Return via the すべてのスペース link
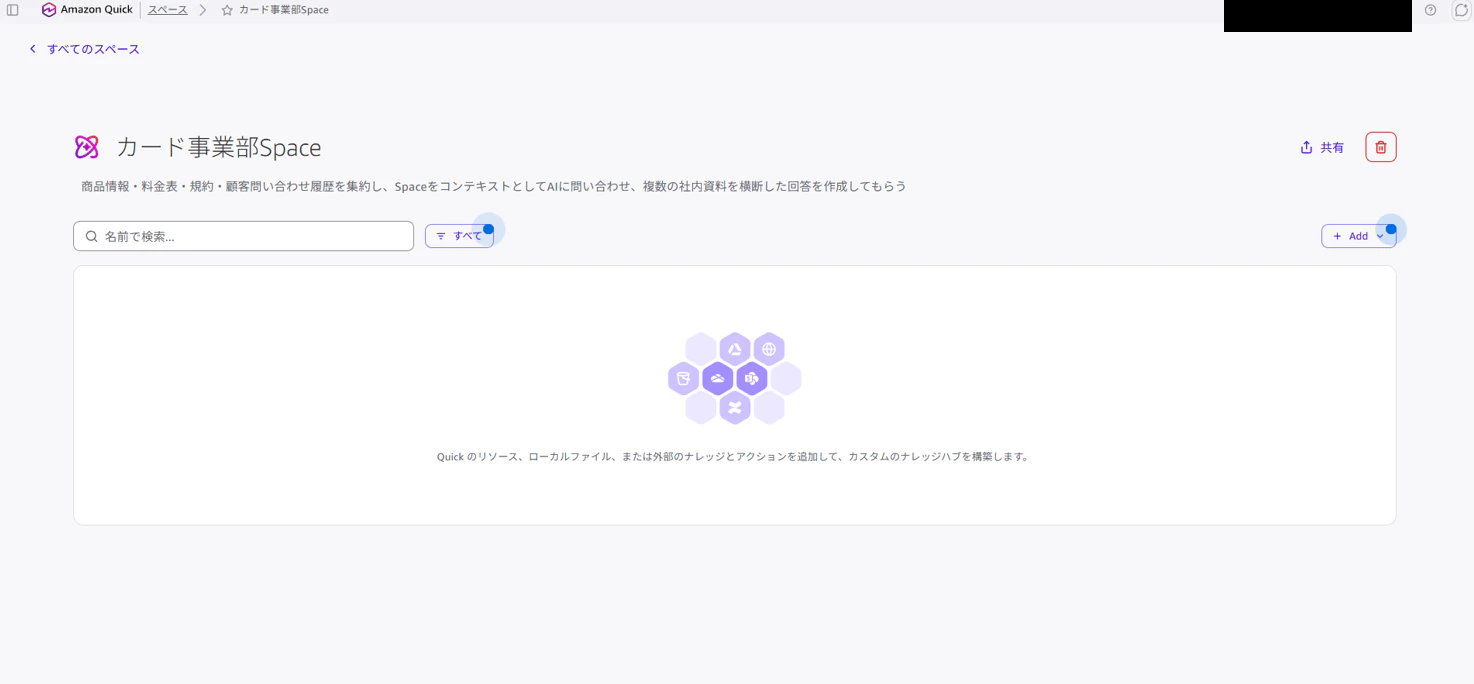 85,49
